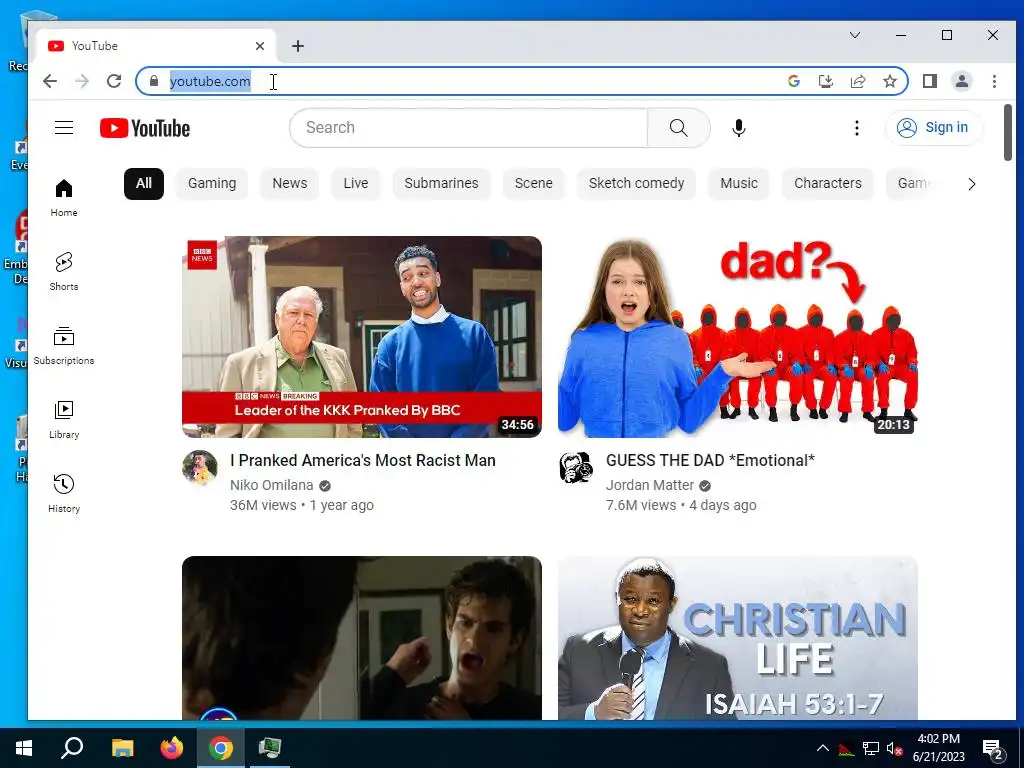Play the KKK Pranked By BBC thumbnail
The width and height of the screenshot is (1024, 768).
362,336
